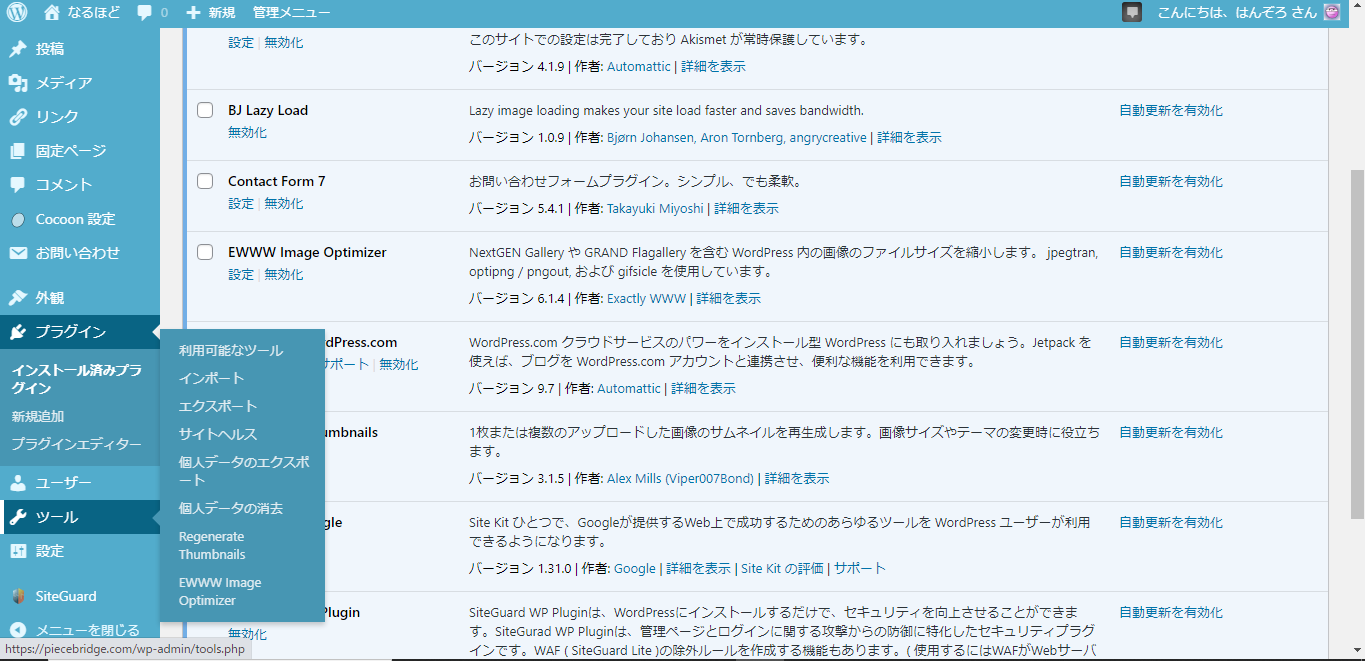The height and width of the screenshot is (661, 1365).
Task: Select the 外観 appearance icon
Action: click(x=17, y=297)
